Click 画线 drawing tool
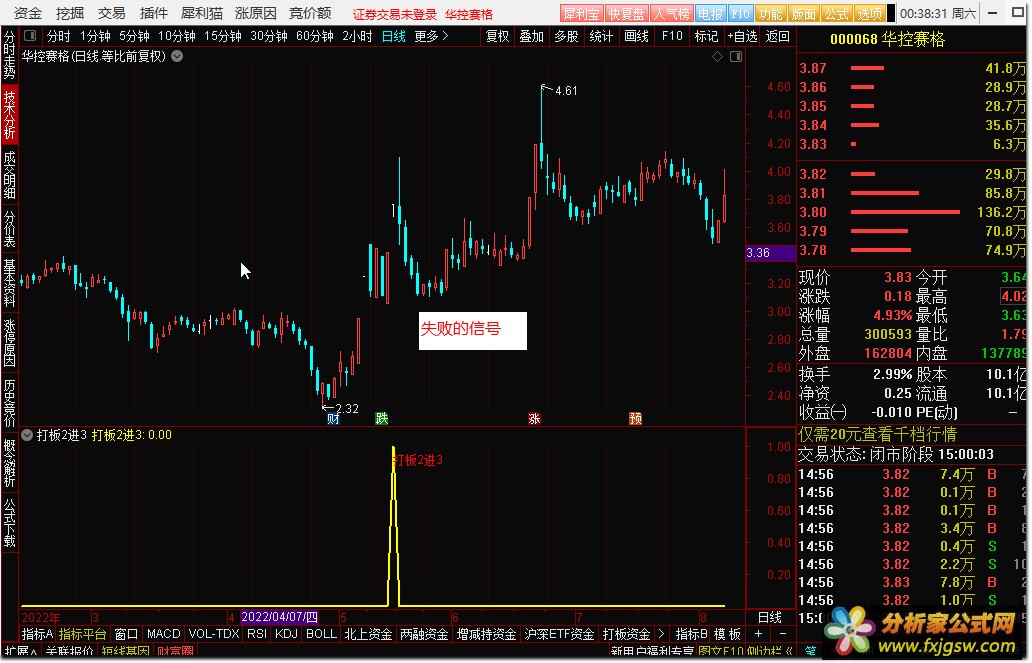This screenshot has height=663, width=1032. point(636,36)
